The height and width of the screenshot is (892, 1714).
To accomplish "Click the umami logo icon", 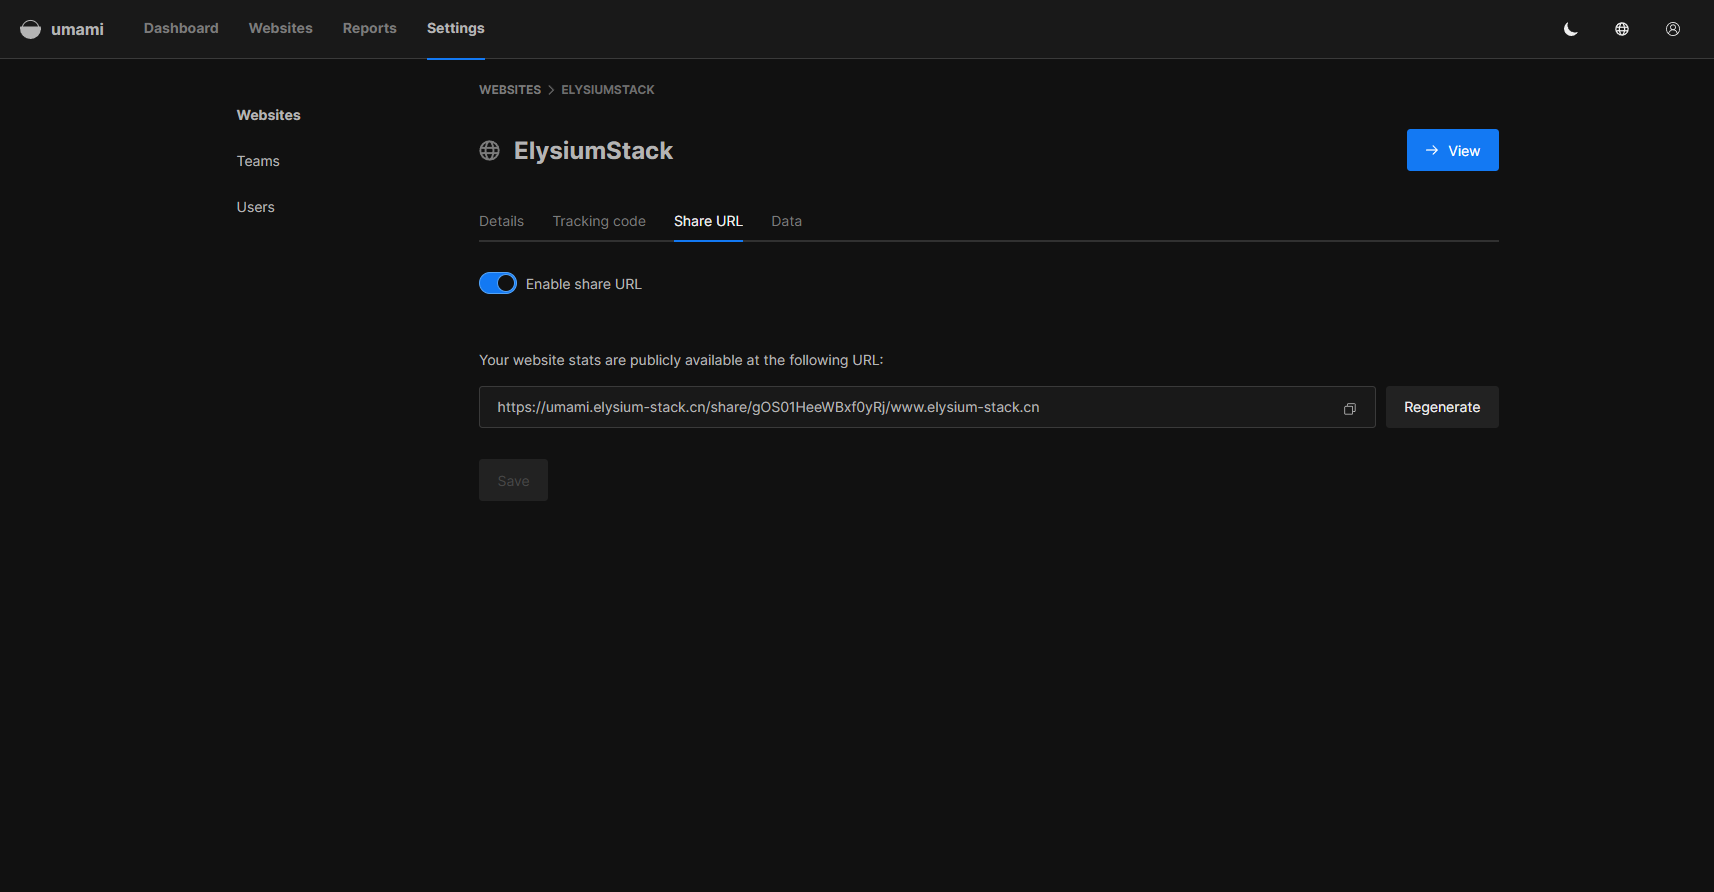I will pos(31,29).
